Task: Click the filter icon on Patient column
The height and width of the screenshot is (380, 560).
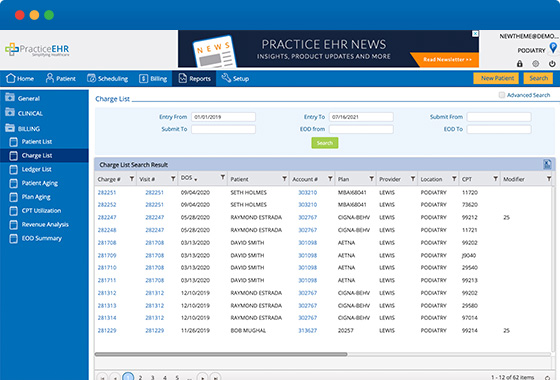Action: point(284,178)
